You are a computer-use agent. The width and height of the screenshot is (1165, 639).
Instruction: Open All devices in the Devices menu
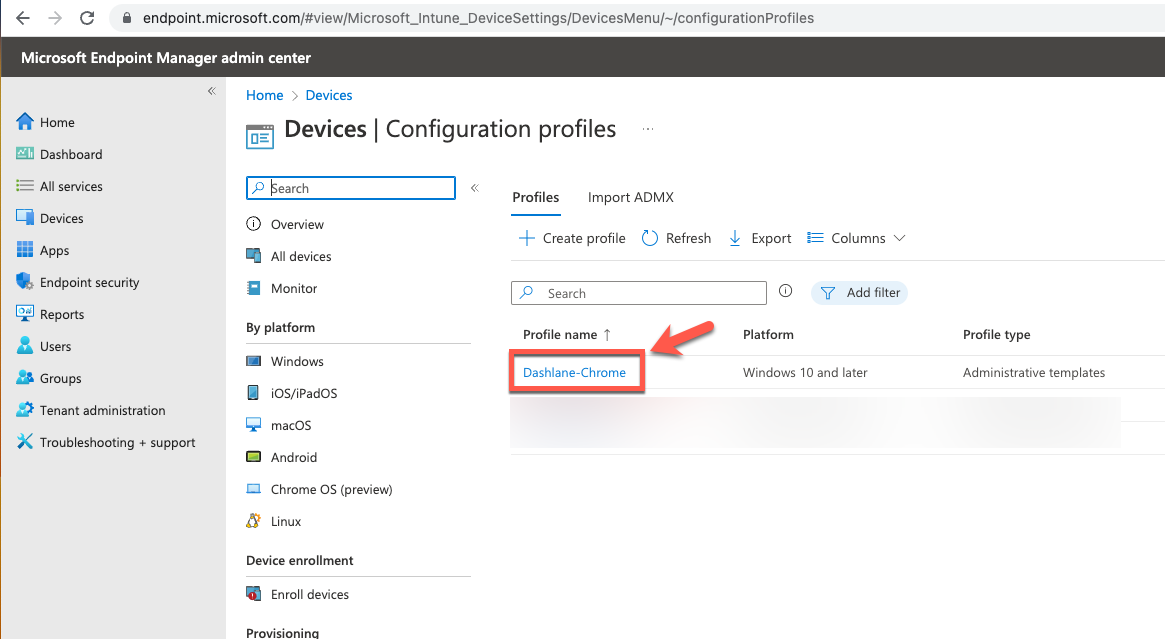(301, 256)
